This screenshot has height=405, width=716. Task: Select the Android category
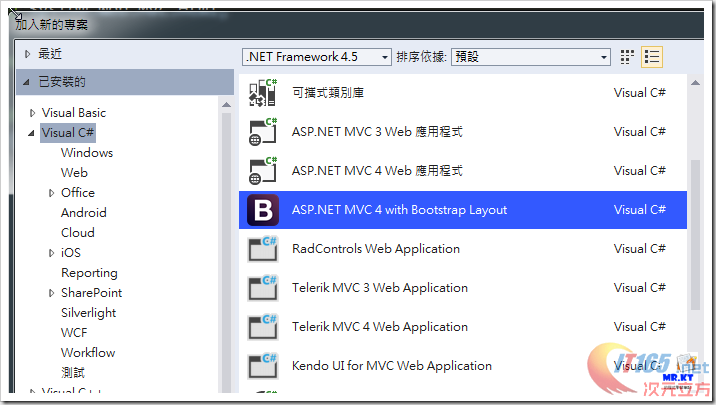coord(84,213)
